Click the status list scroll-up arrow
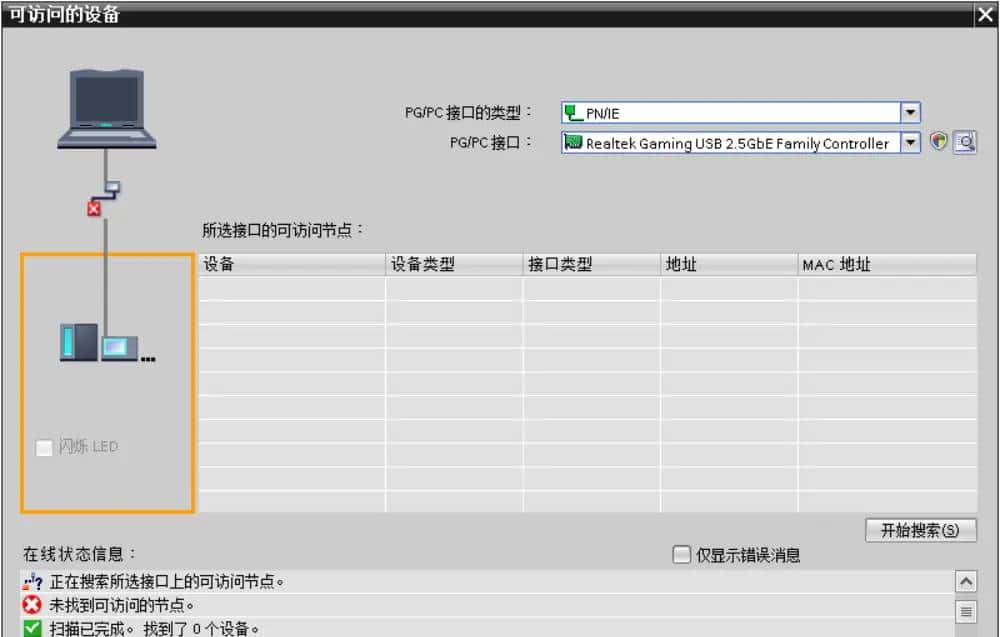 [966, 581]
